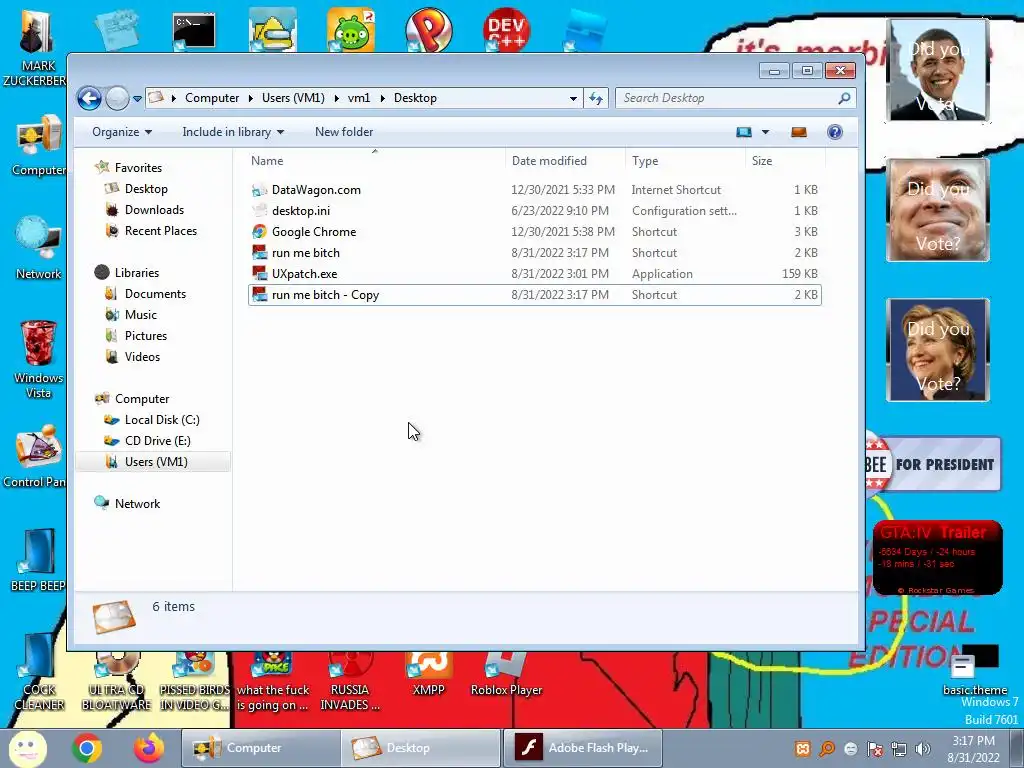Show the preview pane icon
The image size is (1024, 768).
pyautogui.click(x=799, y=132)
